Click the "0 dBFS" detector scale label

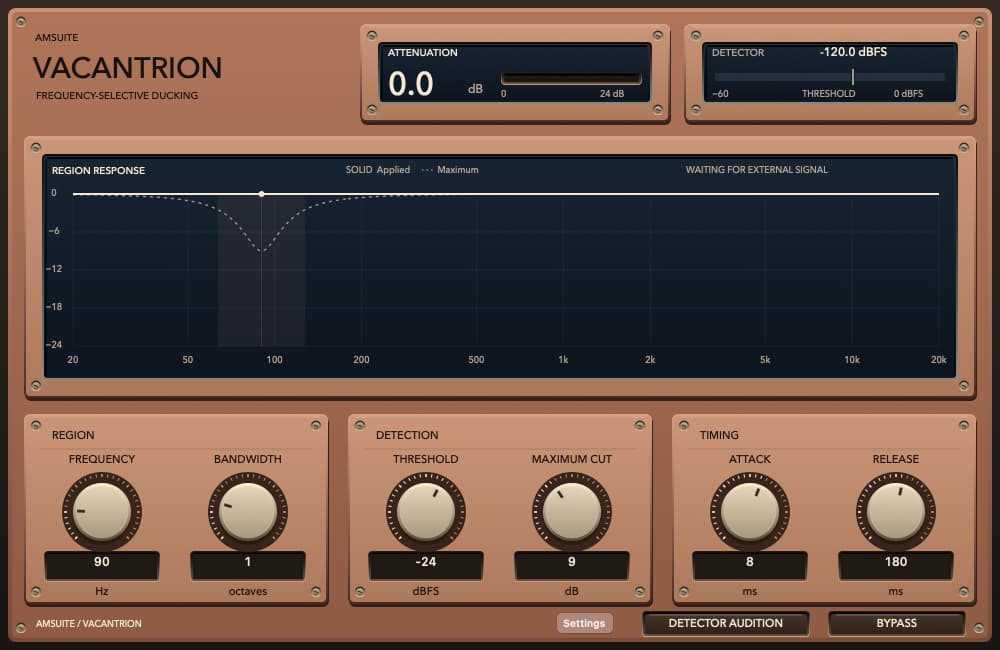(908, 94)
